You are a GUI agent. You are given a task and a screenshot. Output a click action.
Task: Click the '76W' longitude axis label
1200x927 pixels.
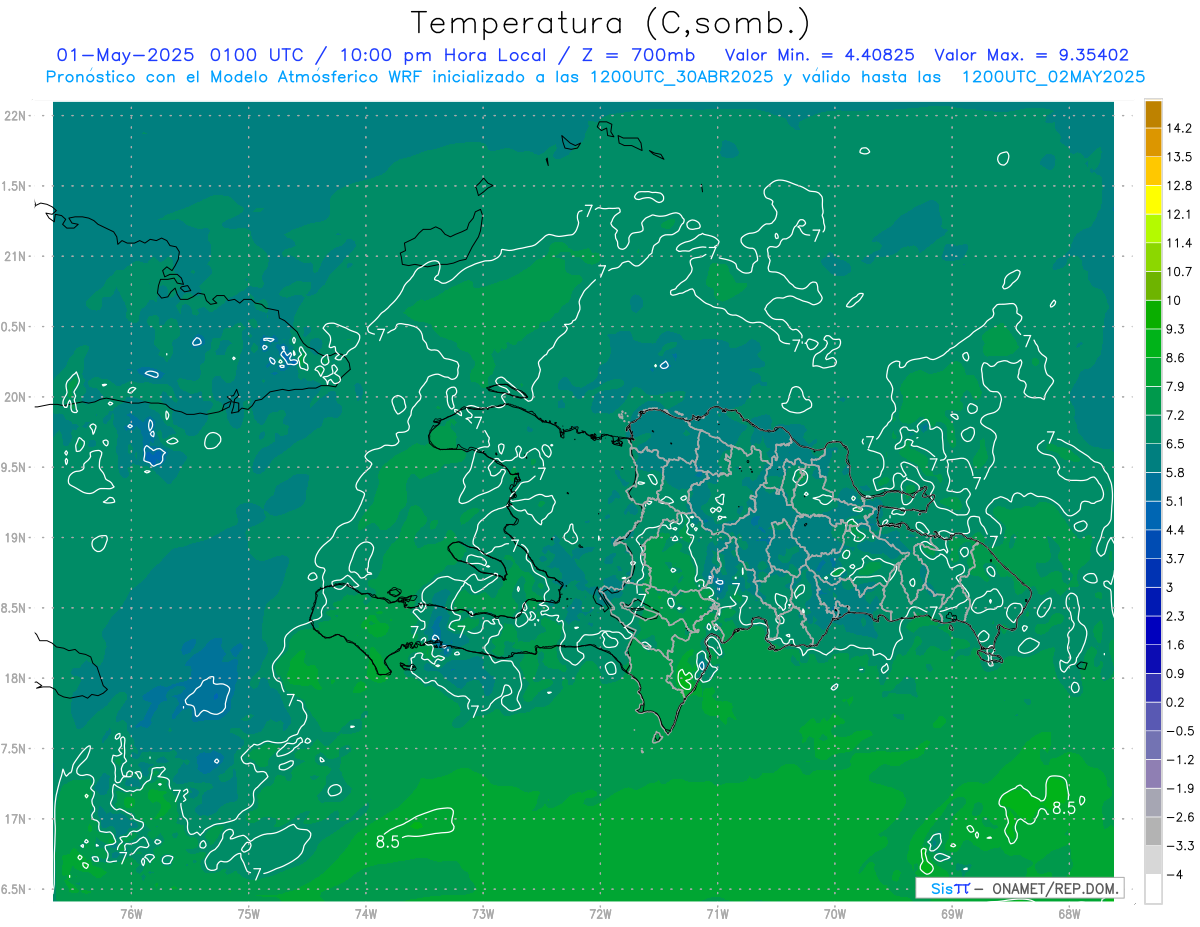pos(131,913)
